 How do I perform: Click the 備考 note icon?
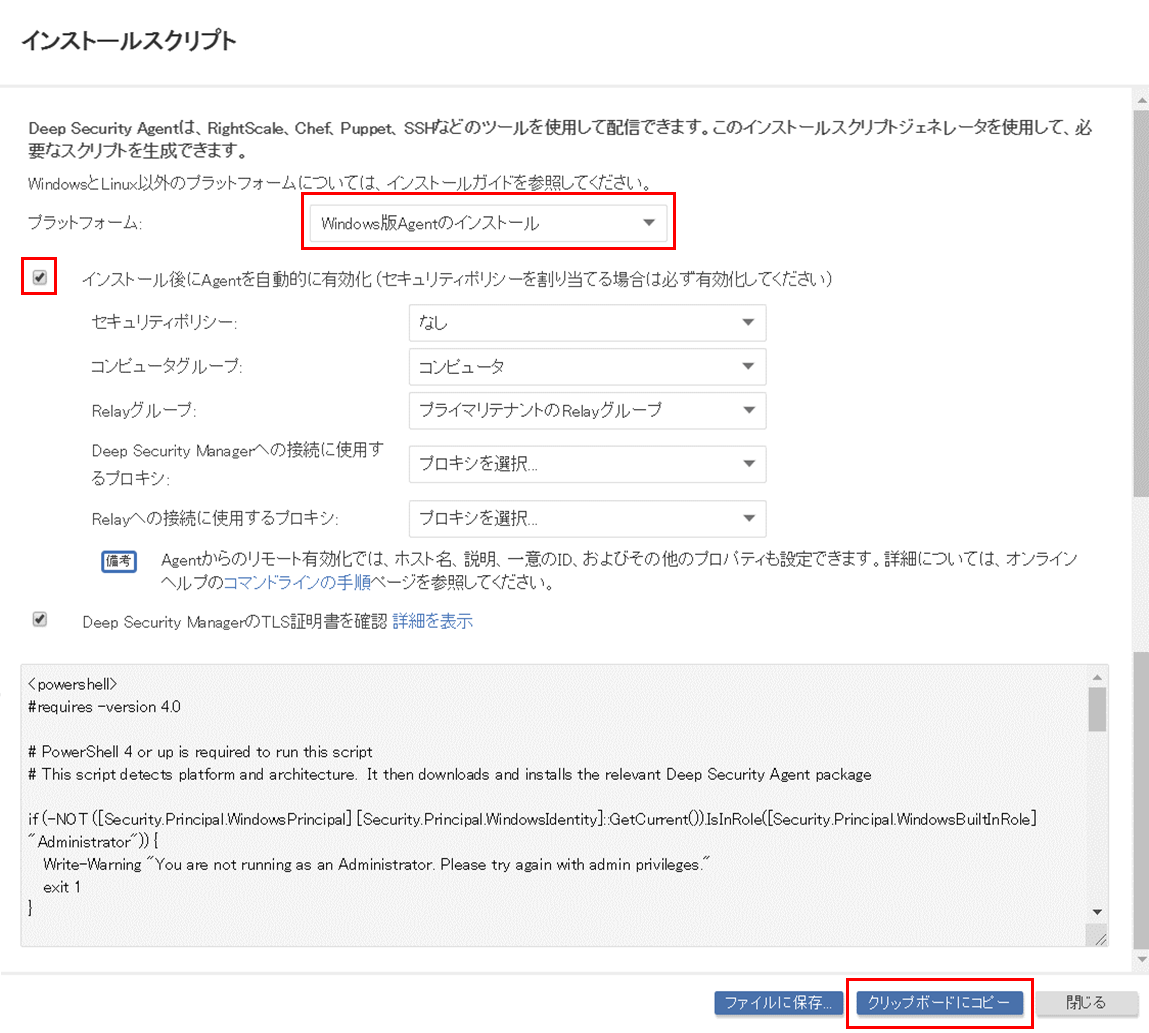coord(119,561)
